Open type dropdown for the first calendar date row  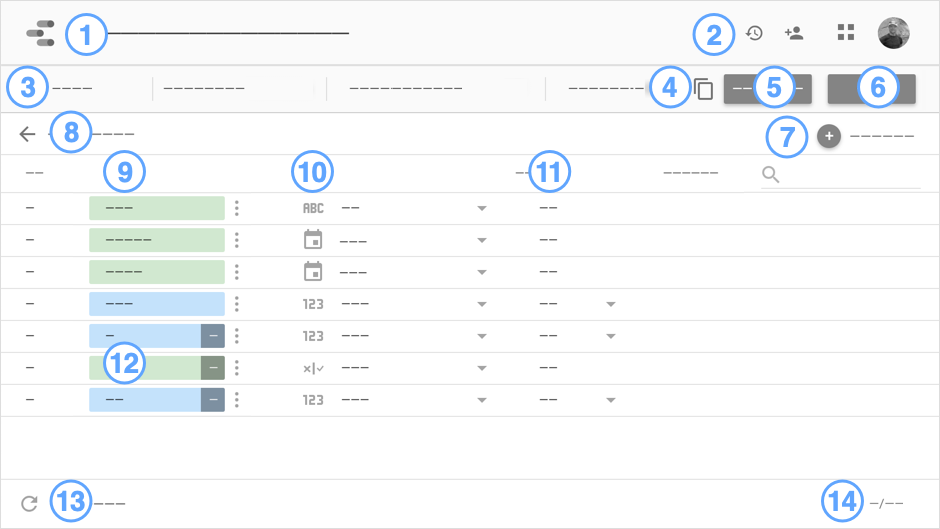tap(481, 241)
